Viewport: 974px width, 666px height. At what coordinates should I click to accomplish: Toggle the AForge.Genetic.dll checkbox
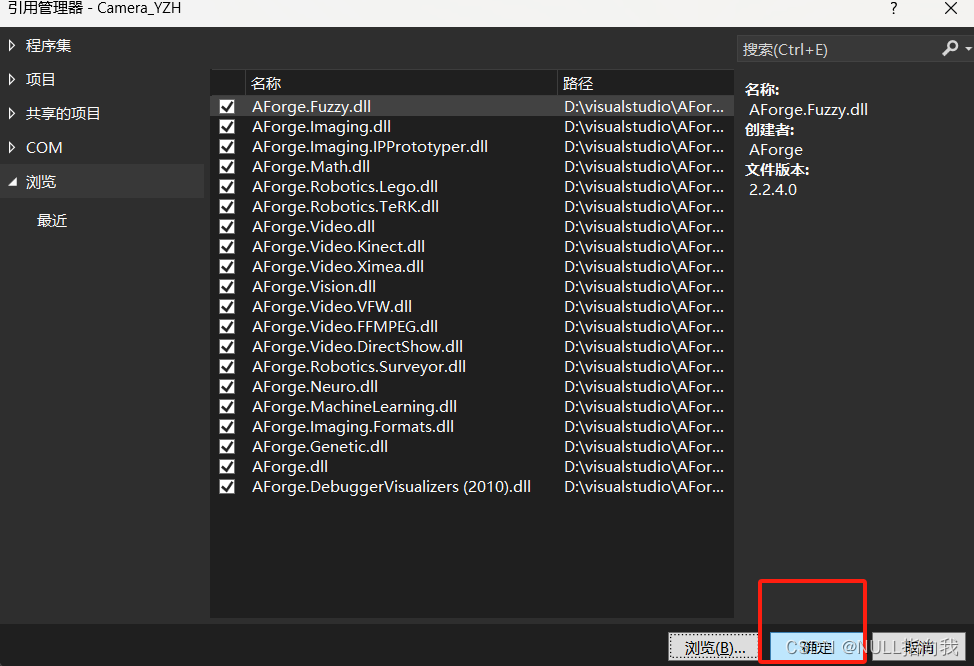pyautogui.click(x=226, y=446)
